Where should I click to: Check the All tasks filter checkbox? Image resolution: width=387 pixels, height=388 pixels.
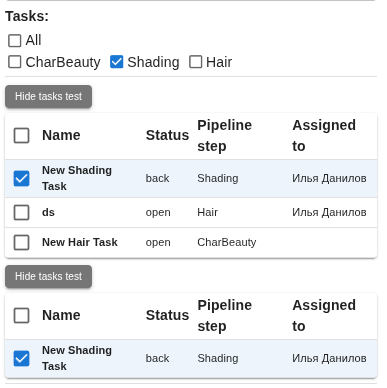point(15,41)
